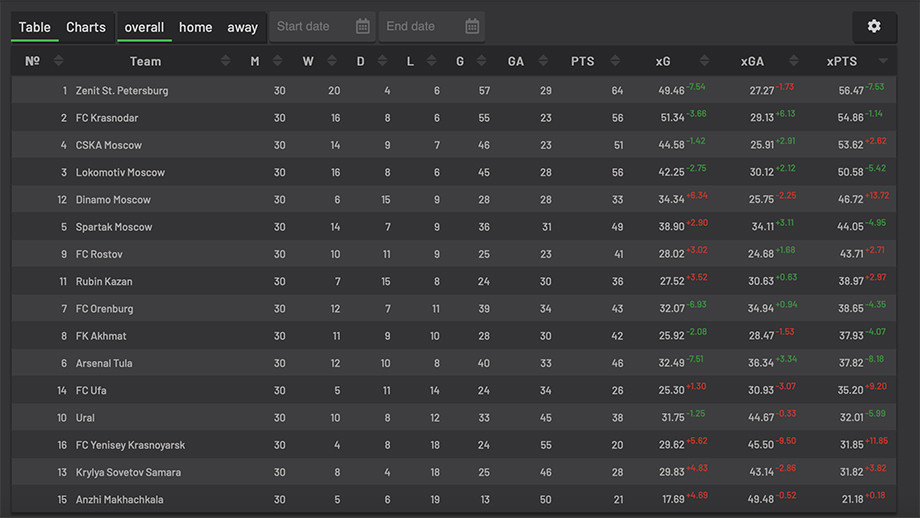
Task: Select the away matches filter
Action: click(x=242, y=28)
